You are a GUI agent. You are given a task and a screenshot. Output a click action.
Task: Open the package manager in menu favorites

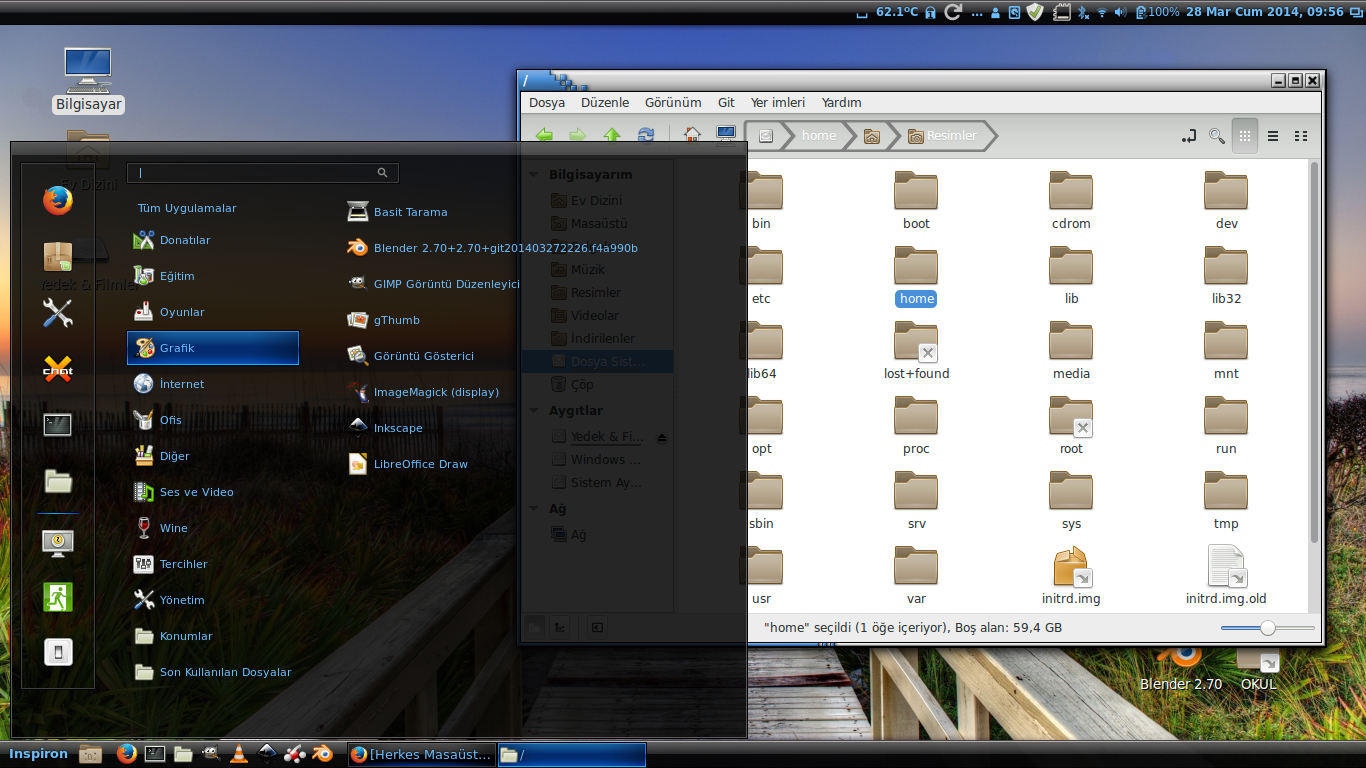coord(58,257)
